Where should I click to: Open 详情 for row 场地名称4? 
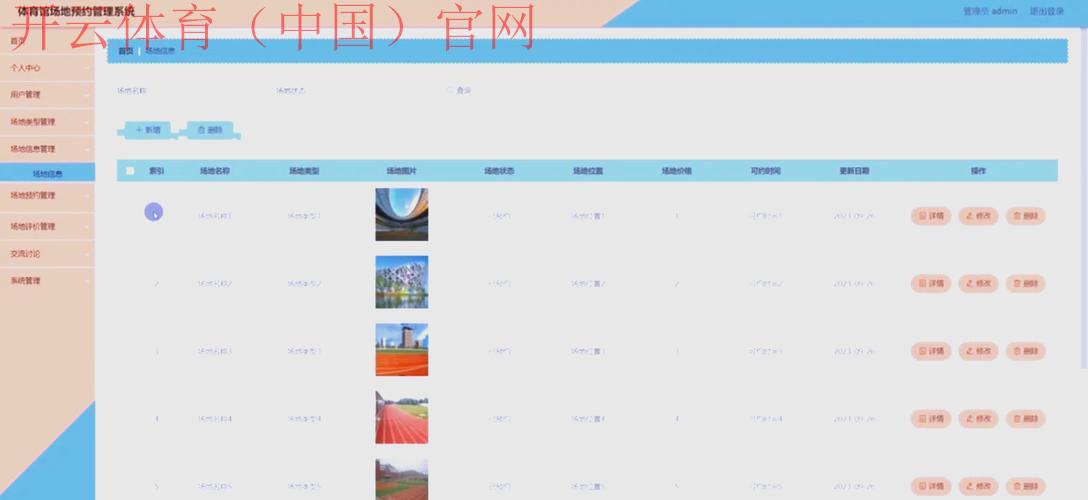coord(930,418)
